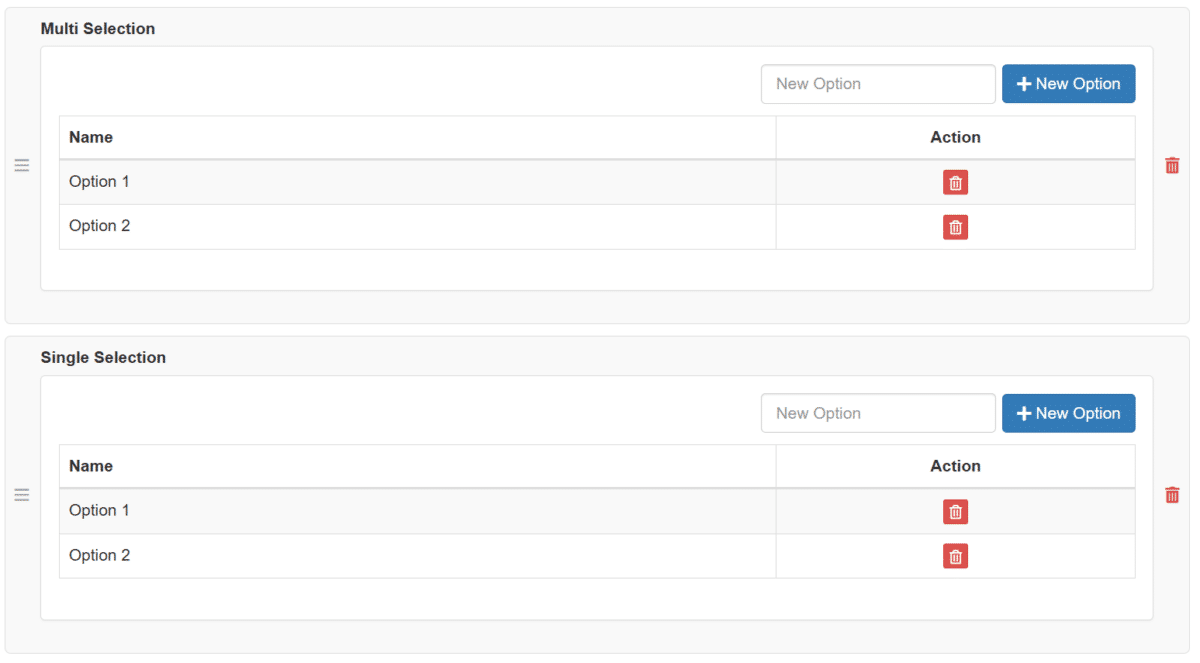Select Option 2 row under Single Selection
The image size is (1200, 663).
tap(597, 556)
